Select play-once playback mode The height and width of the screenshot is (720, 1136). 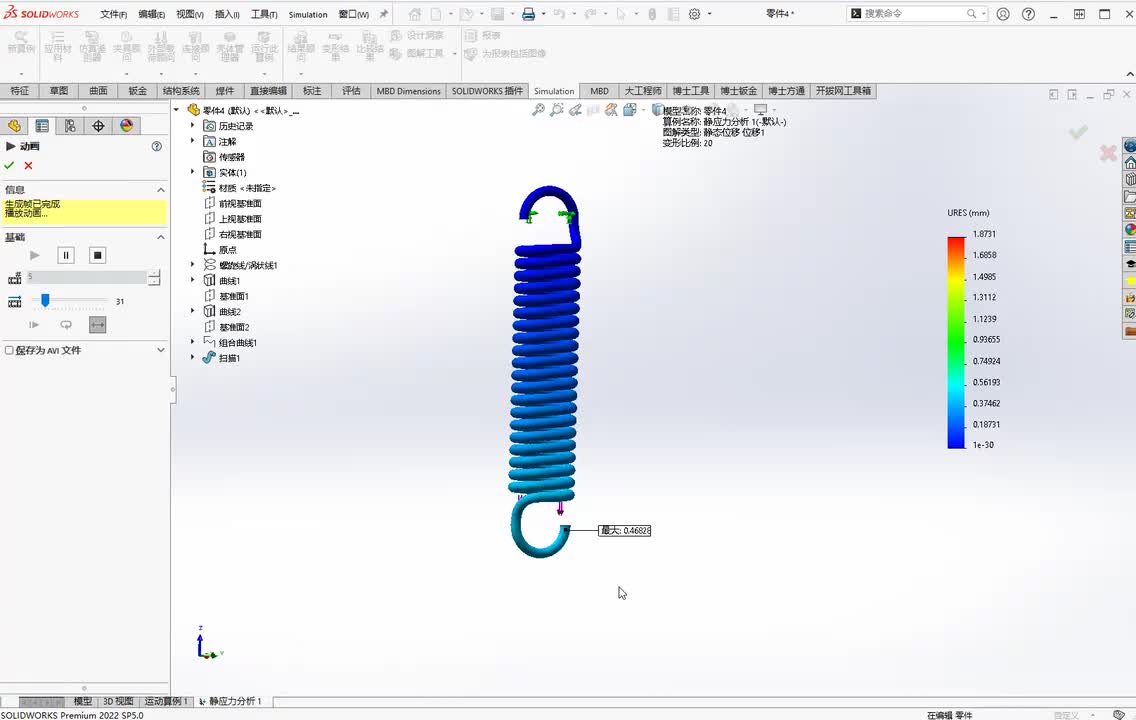[x=34, y=325]
